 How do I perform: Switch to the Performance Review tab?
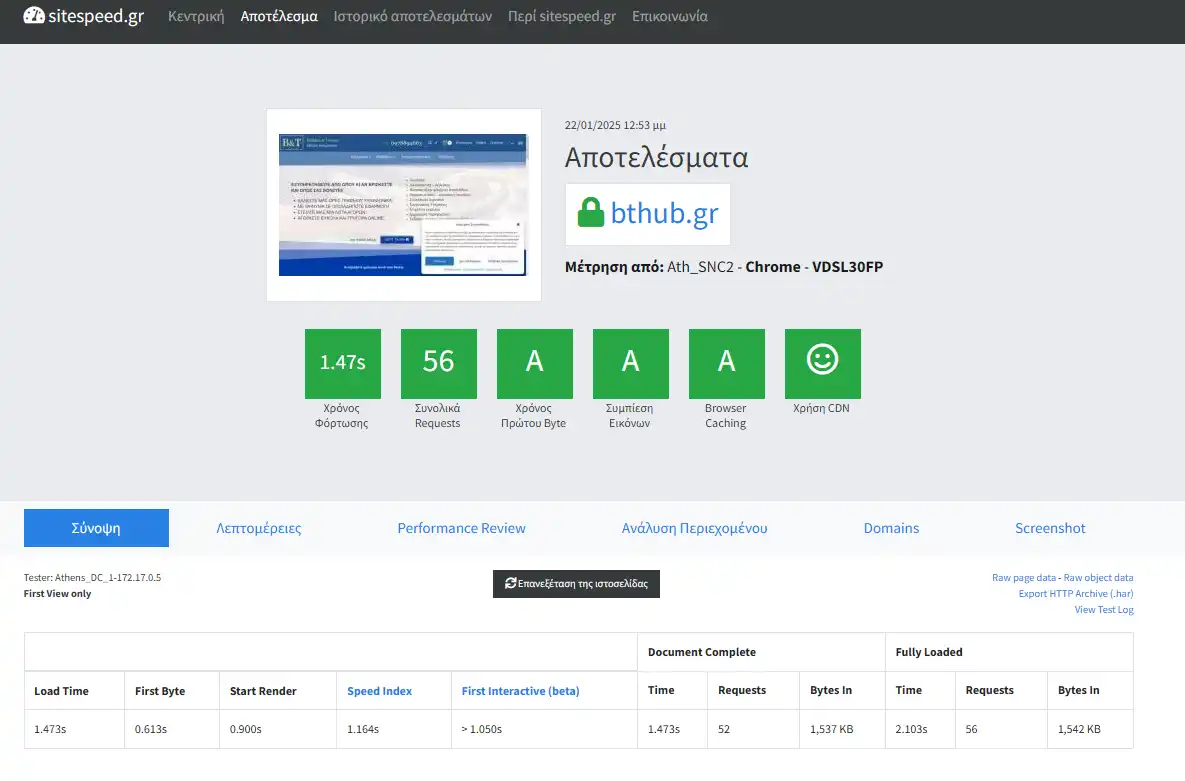point(461,528)
